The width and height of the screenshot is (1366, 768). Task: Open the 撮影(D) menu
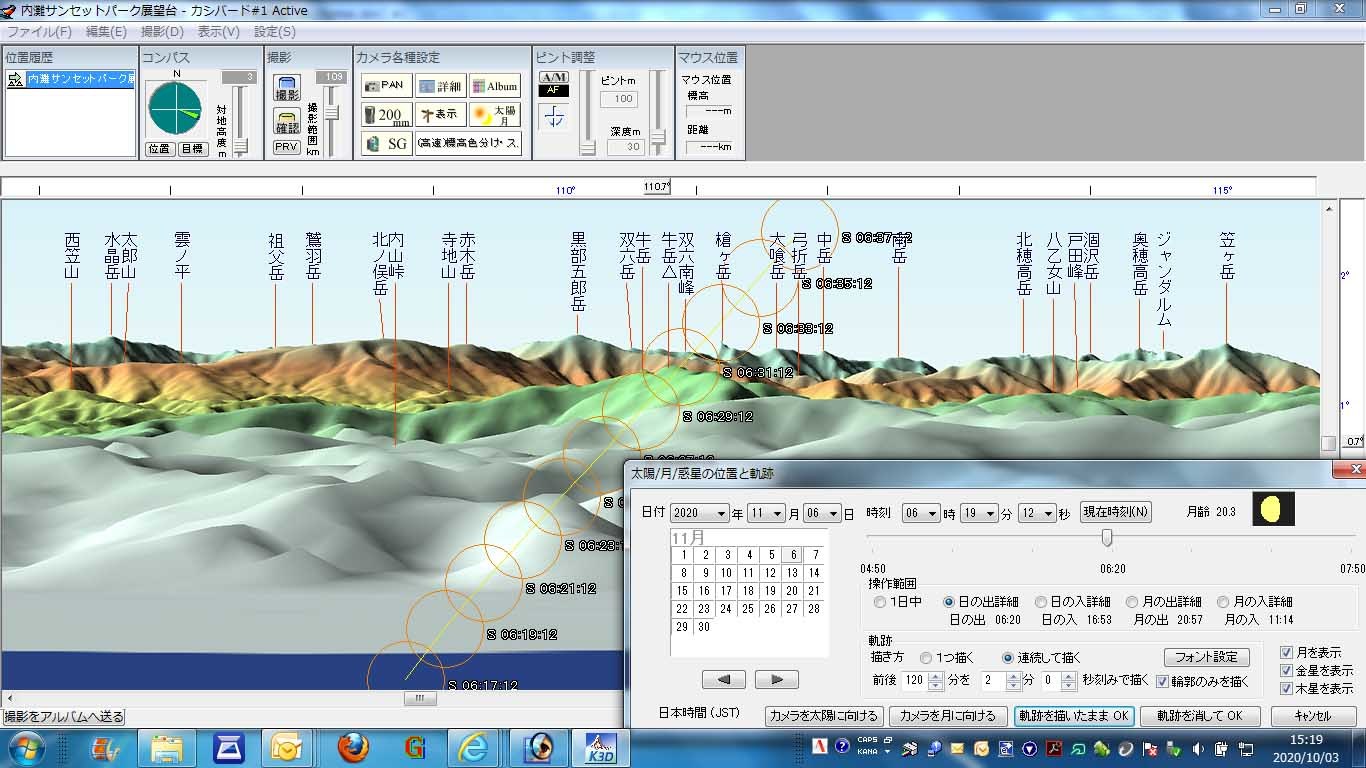(162, 31)
